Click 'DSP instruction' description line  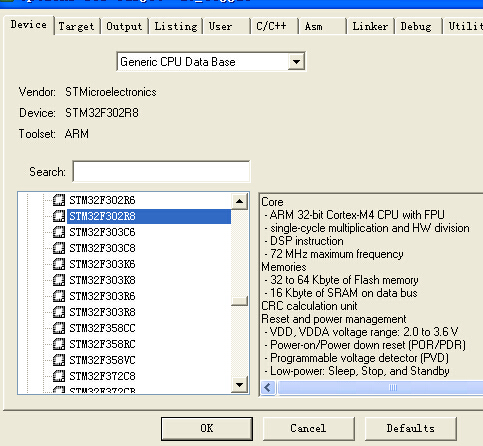click(x=304, y=241)
